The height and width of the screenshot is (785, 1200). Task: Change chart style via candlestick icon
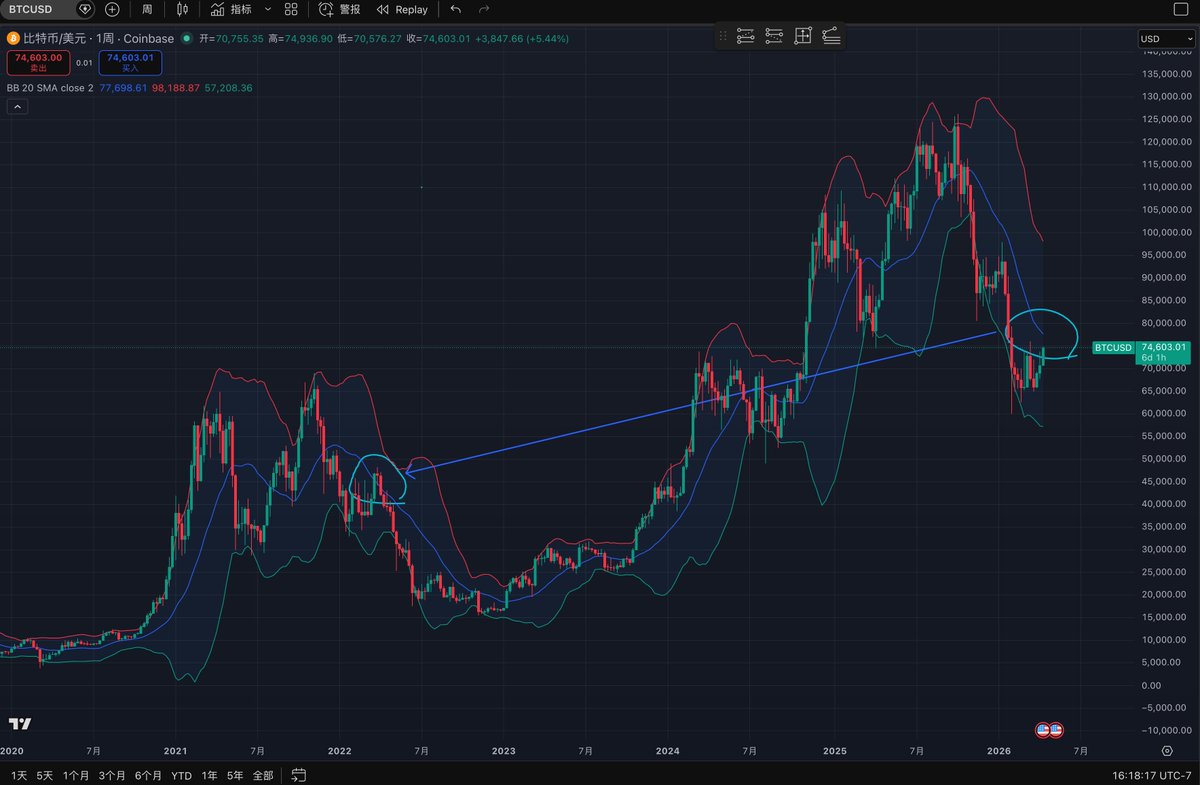click(181, 9)
